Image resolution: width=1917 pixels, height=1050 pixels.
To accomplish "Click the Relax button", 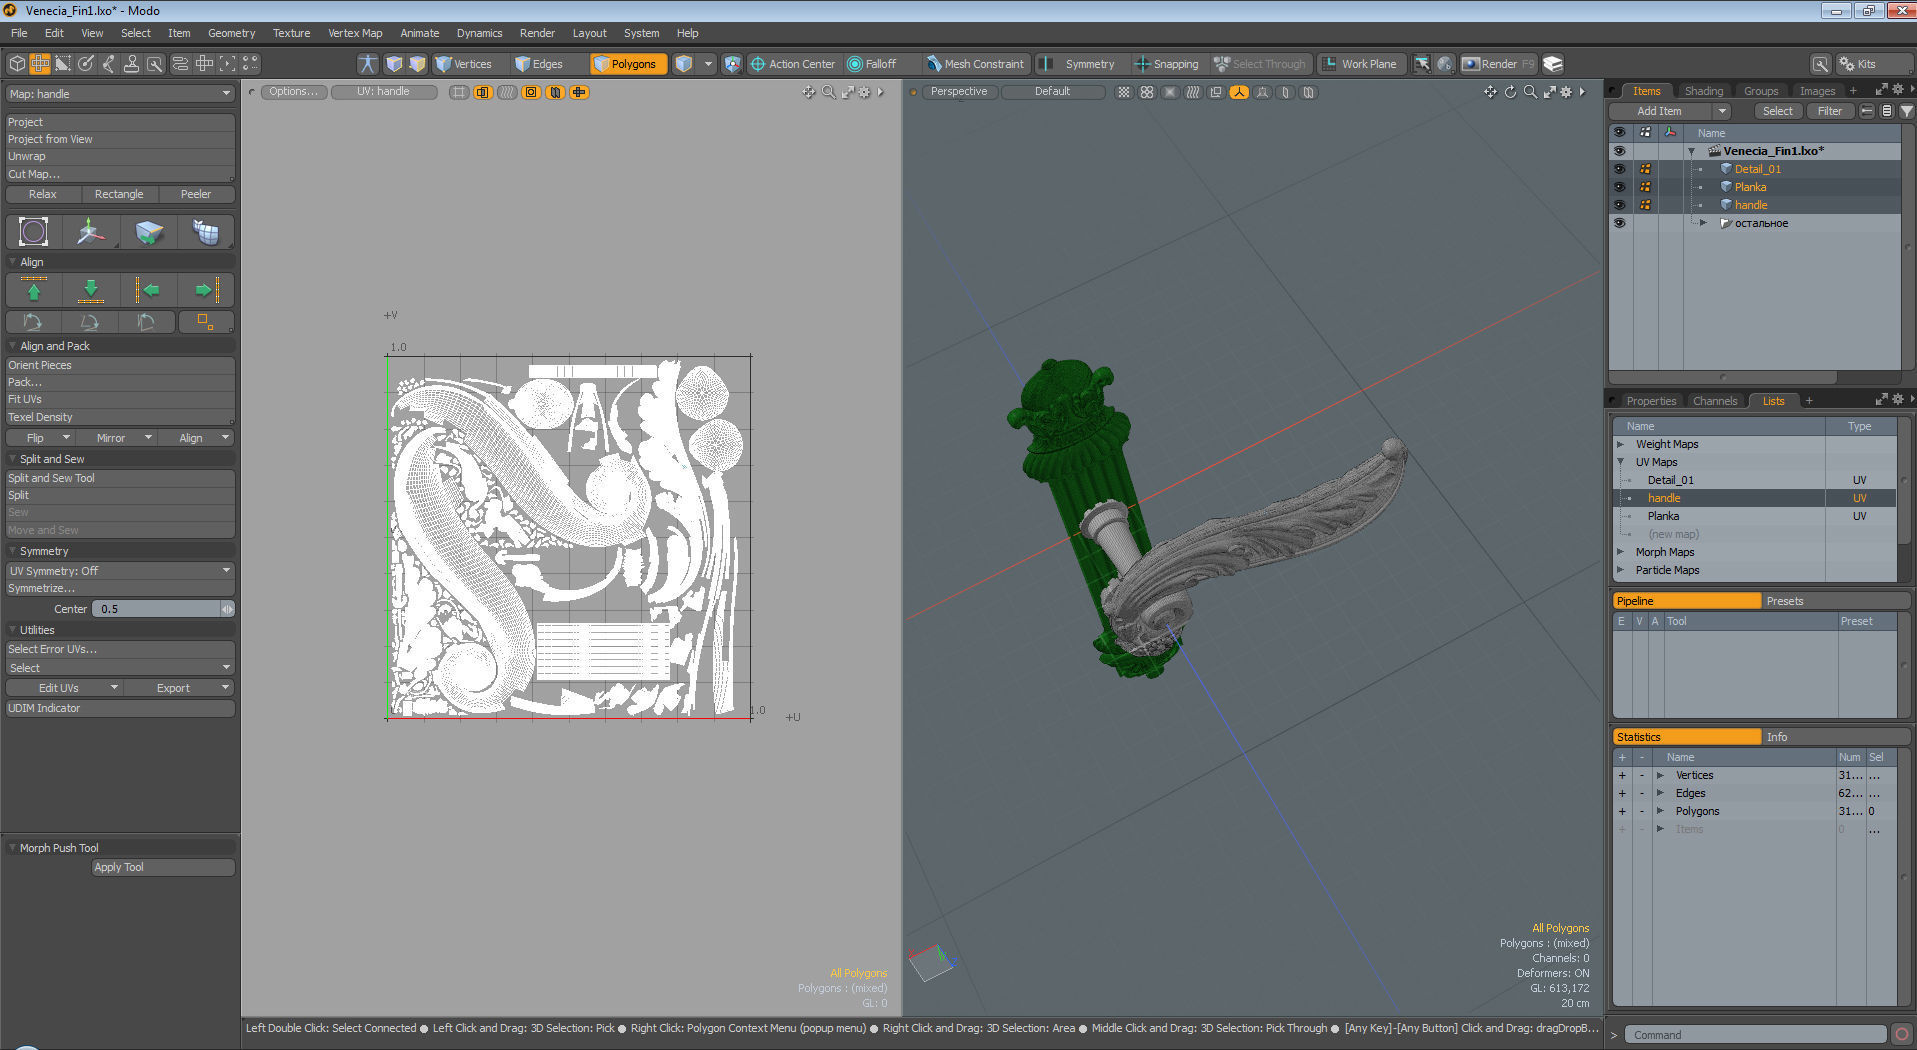I will [43, 194].
